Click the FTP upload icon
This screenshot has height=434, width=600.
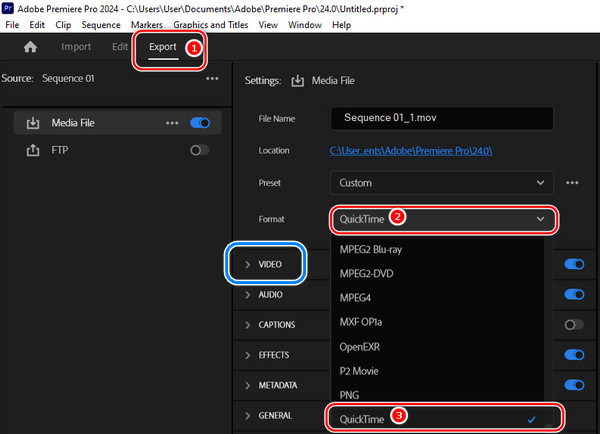coord(33,150)
